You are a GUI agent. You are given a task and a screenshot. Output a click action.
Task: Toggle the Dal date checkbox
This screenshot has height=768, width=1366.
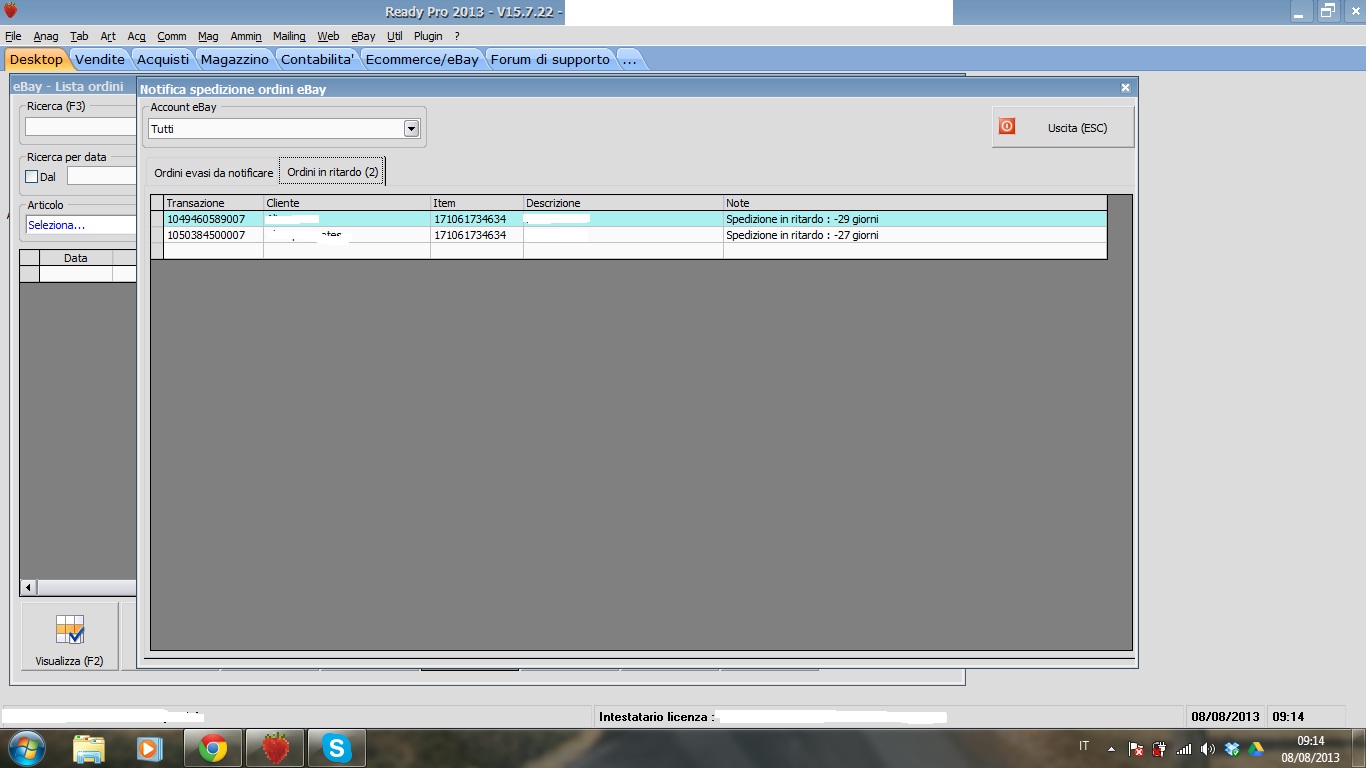click(31, 177)
